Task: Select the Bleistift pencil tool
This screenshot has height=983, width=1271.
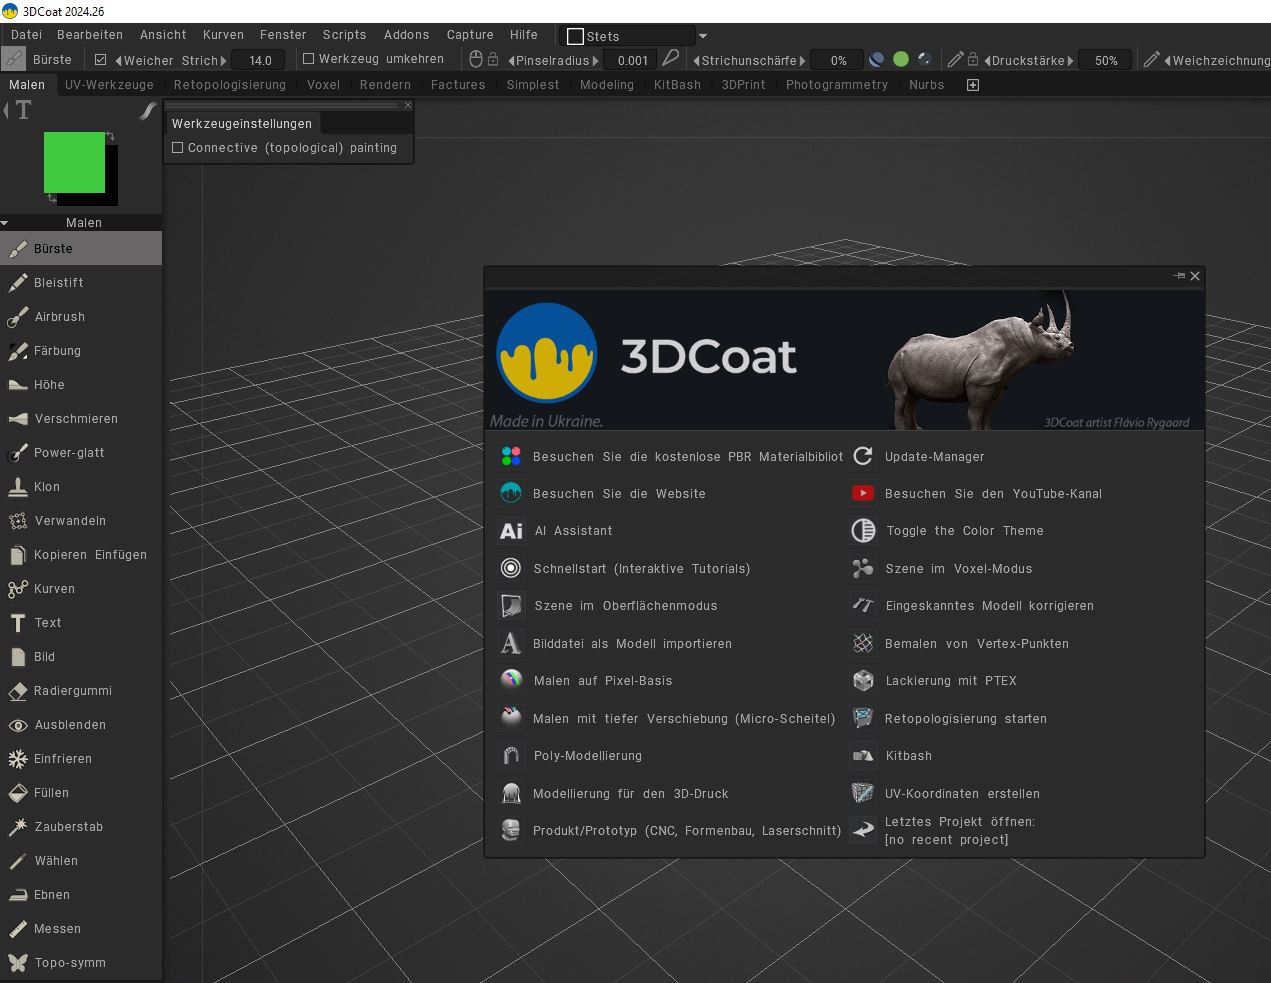Action: click(80, 283)
